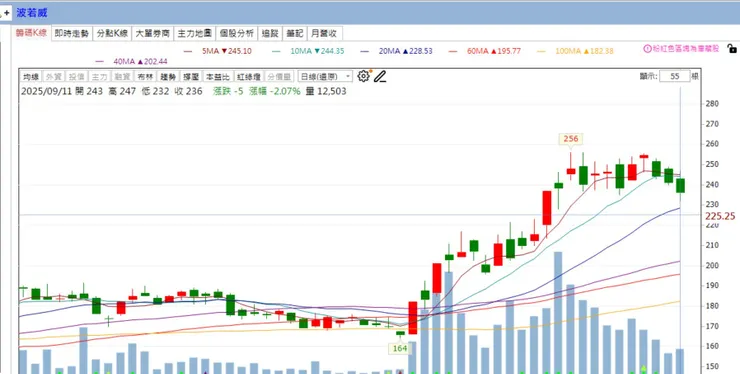Open the chart settings gear icon
This screenshot has height=374, width=740.
(x=363, y=76)
